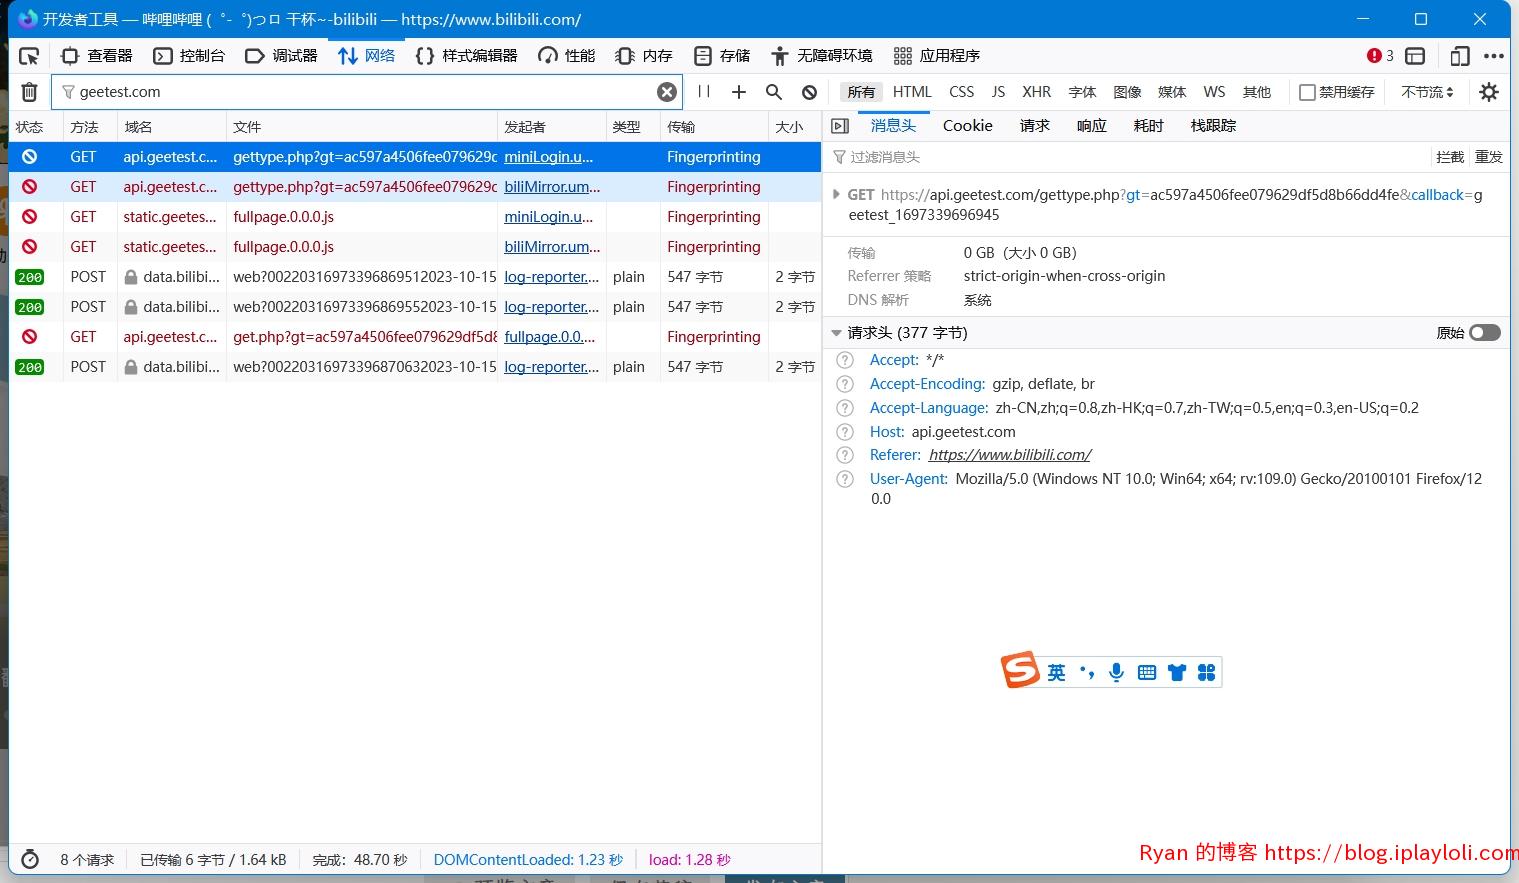The image size is (1519, 883).
Task: Open the 不节流 throttling dropdown
Action: [x=1428, y=92]
